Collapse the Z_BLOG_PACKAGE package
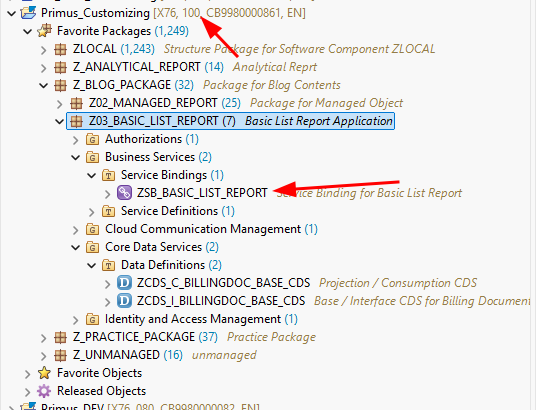The image size is (557, 410). pos(44,86)
